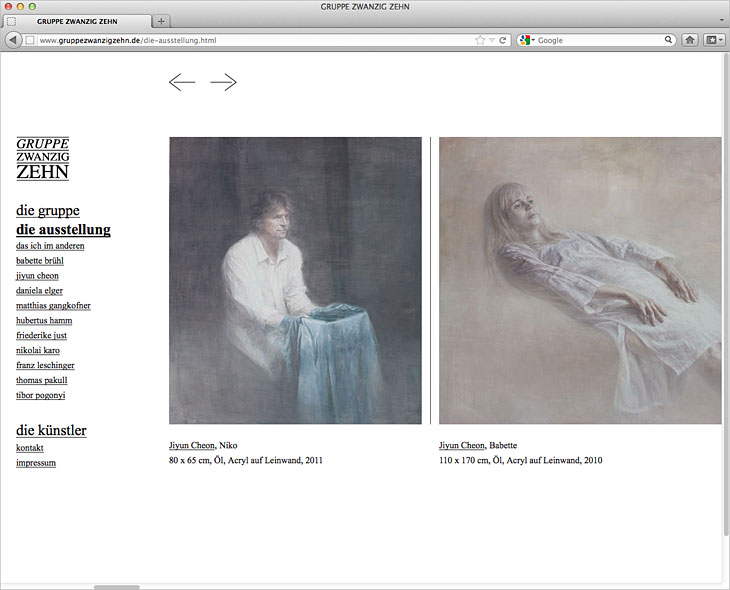Open the 'die ausstellung' section
The image size is (730, 590).
pyautogui.click(x=63, y=230)
